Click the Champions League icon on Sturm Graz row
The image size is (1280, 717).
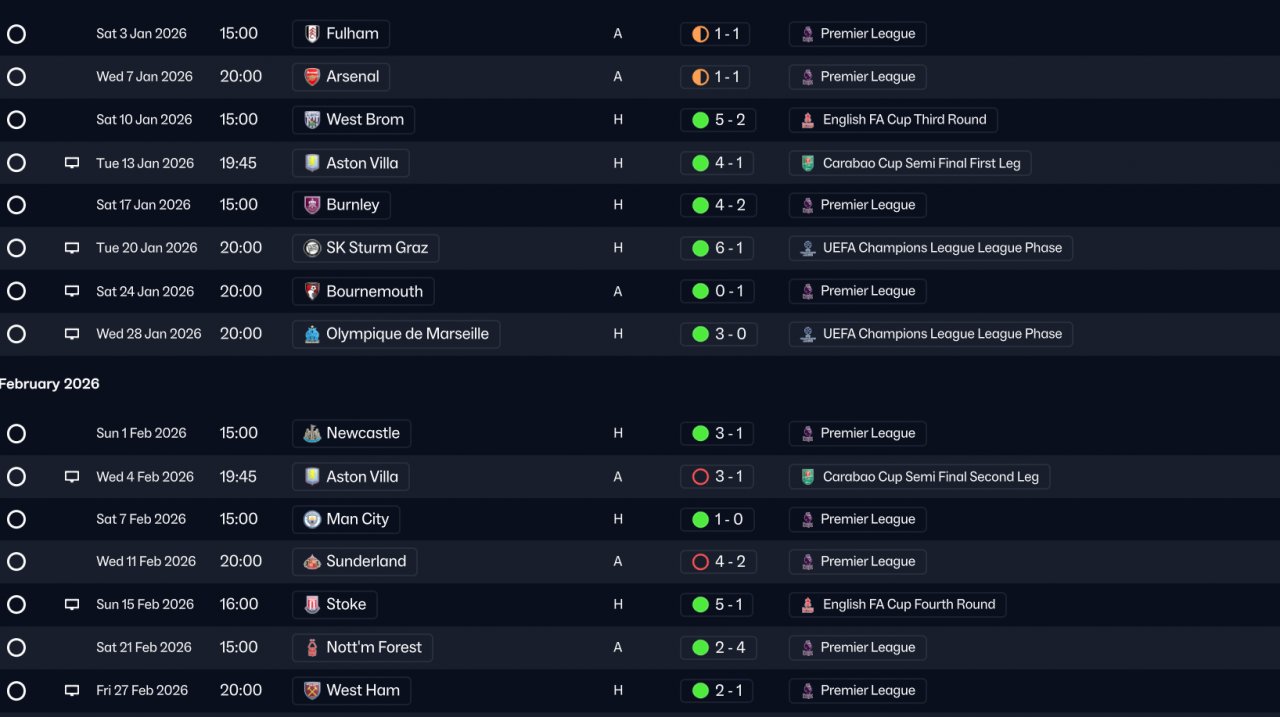(x=808, y=248)
